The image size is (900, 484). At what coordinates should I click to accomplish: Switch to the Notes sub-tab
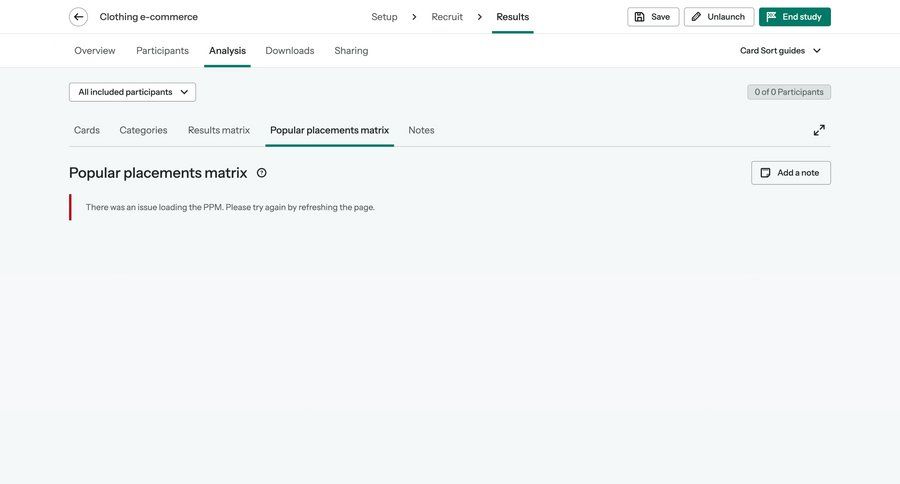tap(421, 130)
